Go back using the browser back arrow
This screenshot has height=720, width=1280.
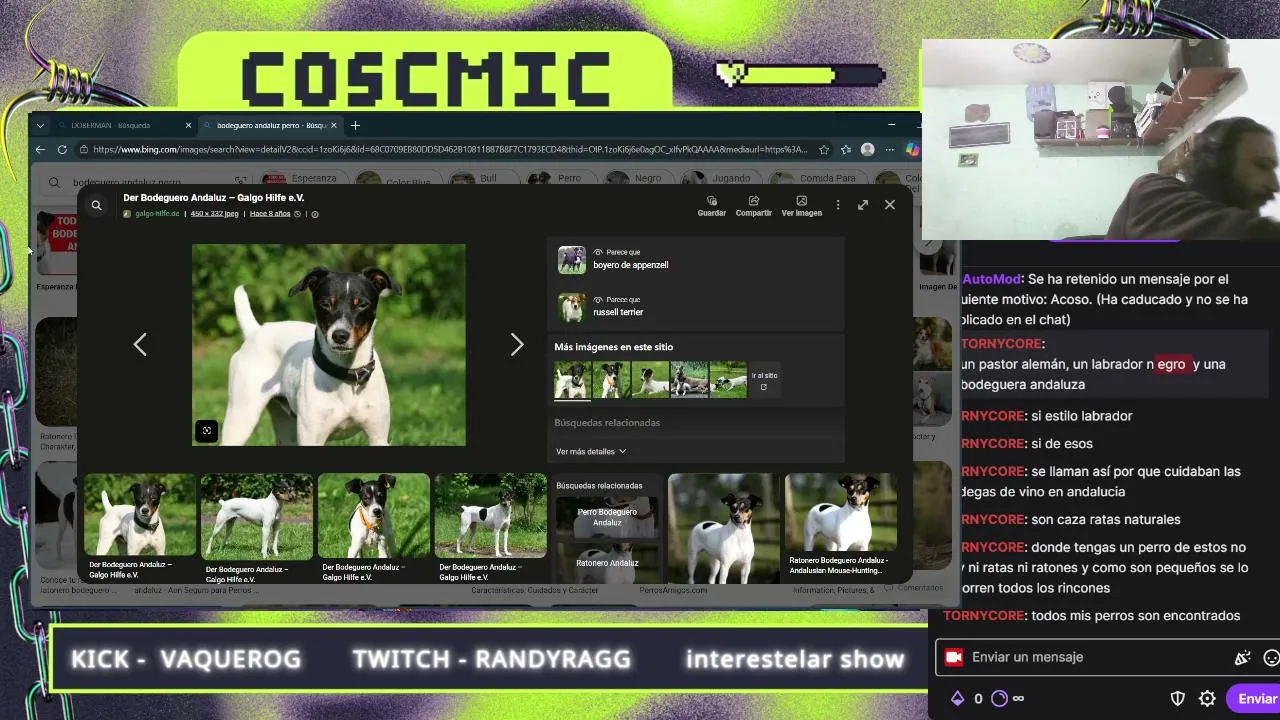pyautogui.click(x=40, y=150)
